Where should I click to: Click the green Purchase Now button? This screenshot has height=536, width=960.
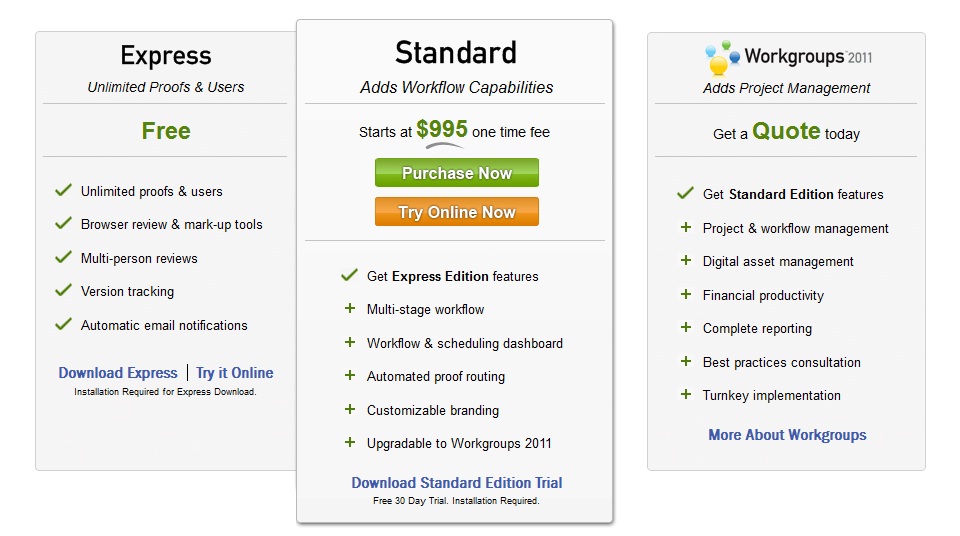pyautogui.click(x=457, y=173)
